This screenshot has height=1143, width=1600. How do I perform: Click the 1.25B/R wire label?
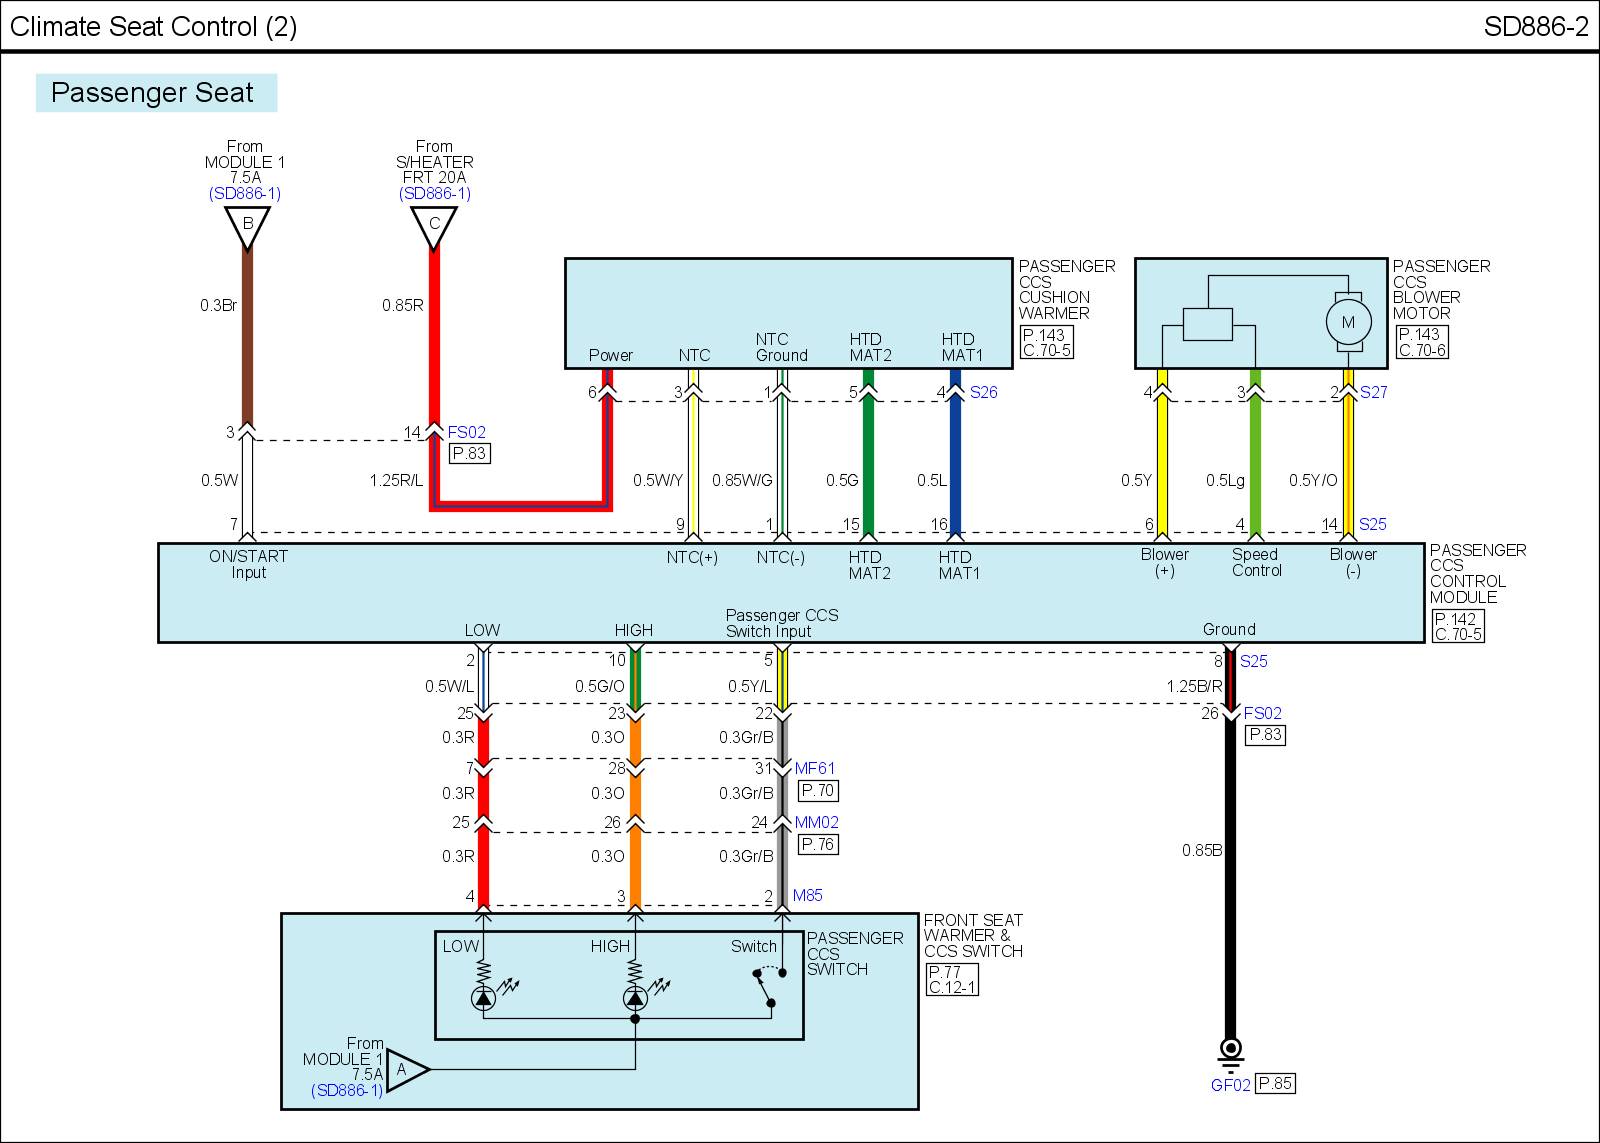click(x=1194, y=687)
